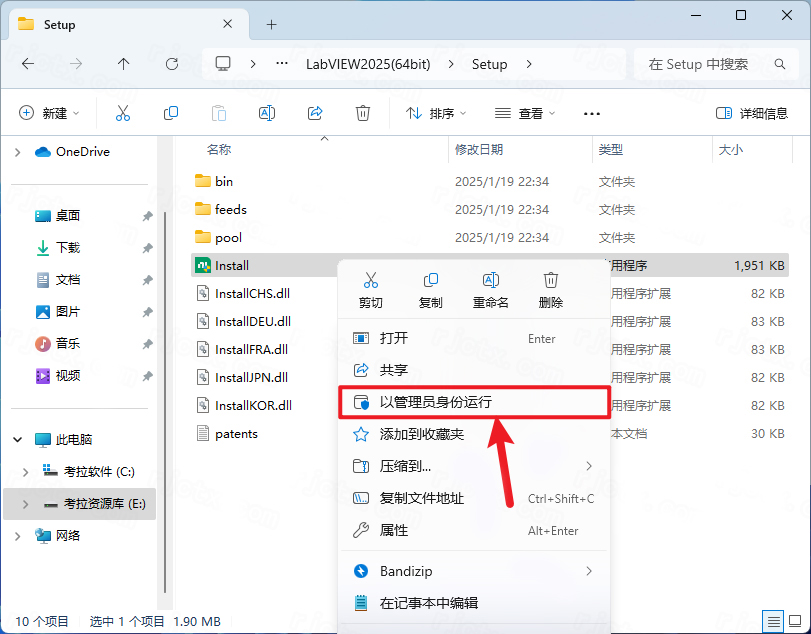Open 文档 in the navigation pane
The height and width of the screenshot is (634, 811).
coord(67,280)
